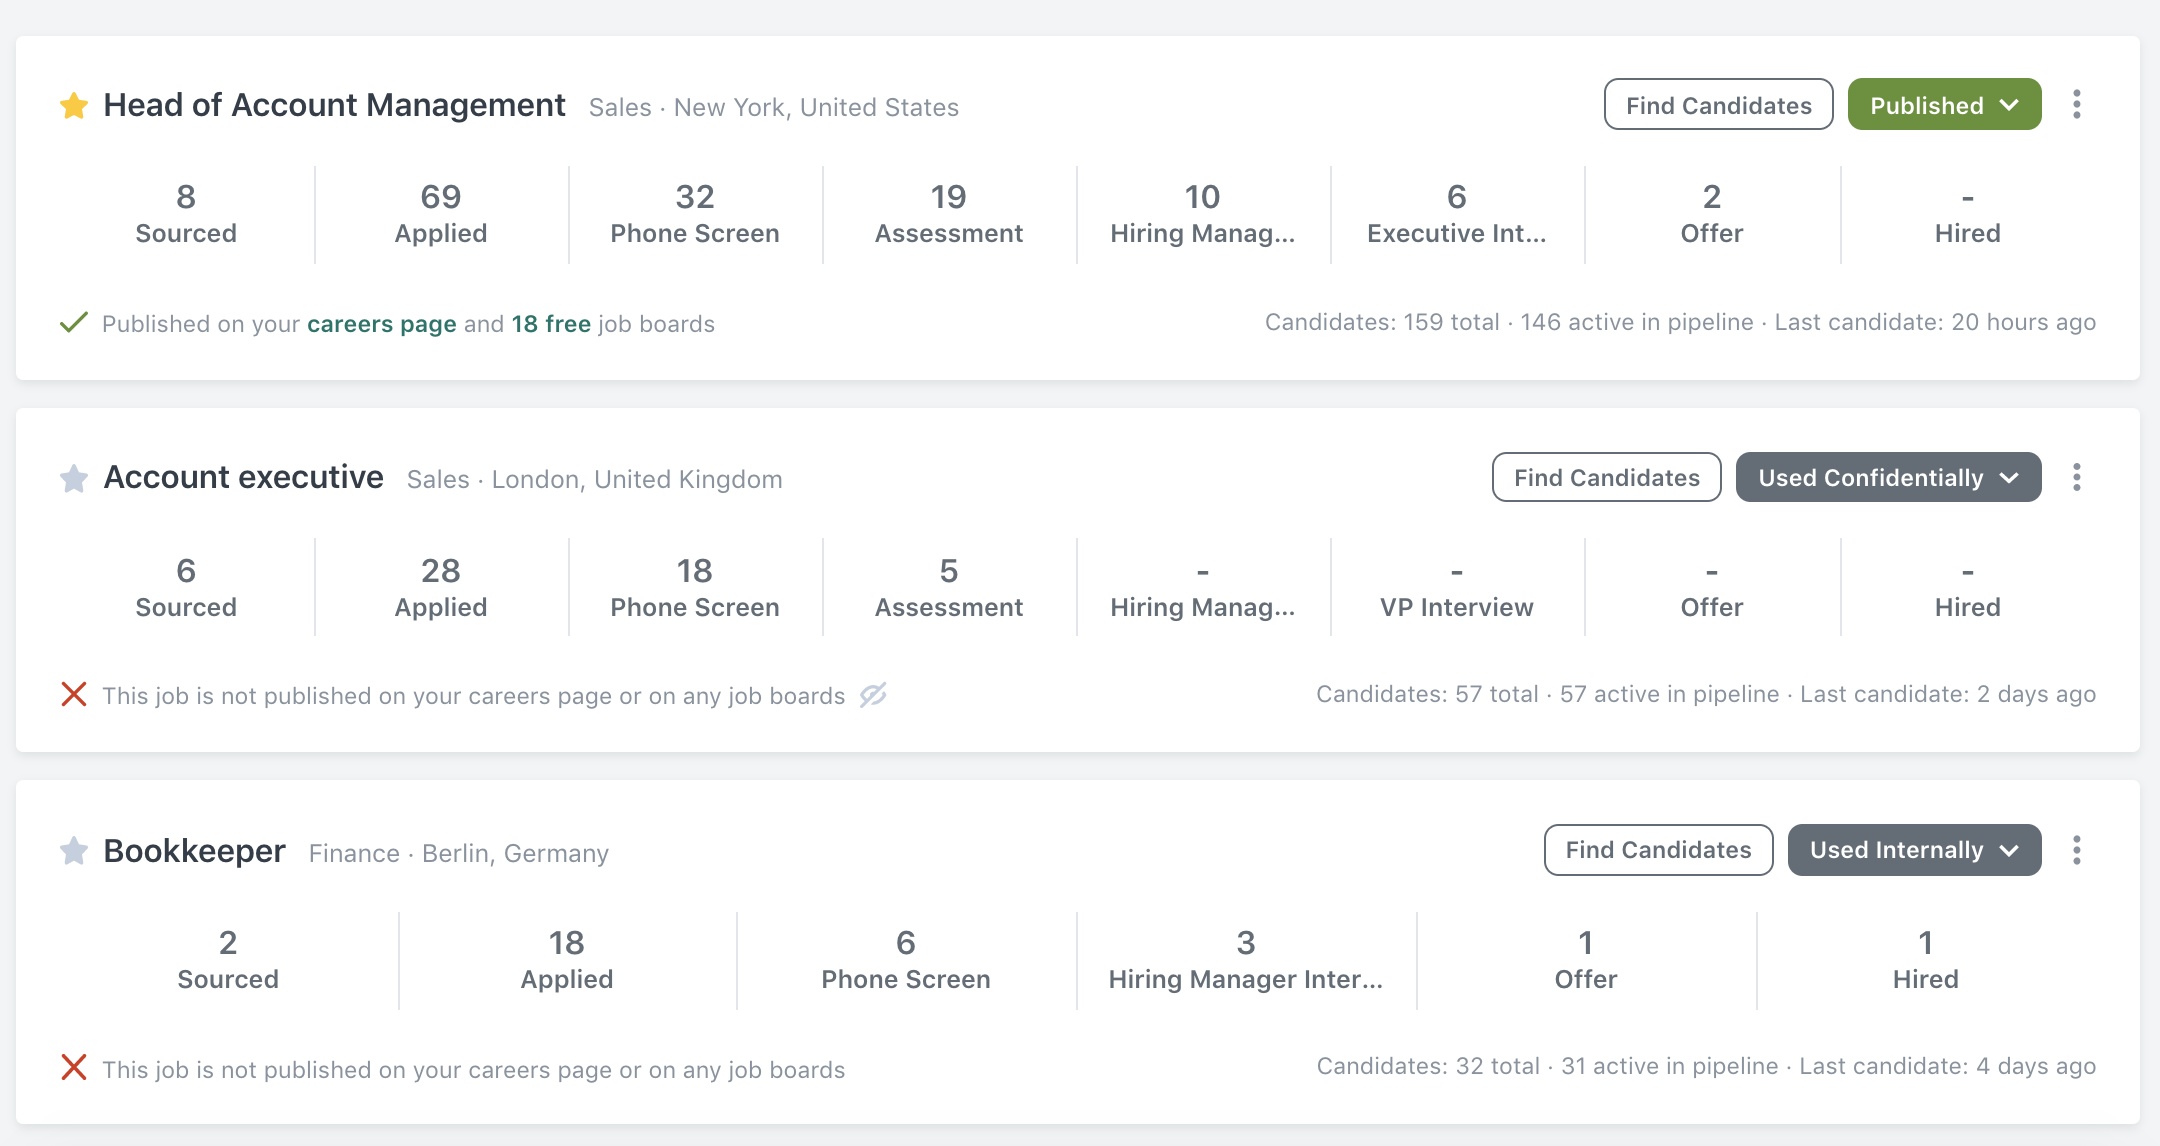
Task: Click 'Finance · Berlin, Germany' text
Action: [458, 853]
